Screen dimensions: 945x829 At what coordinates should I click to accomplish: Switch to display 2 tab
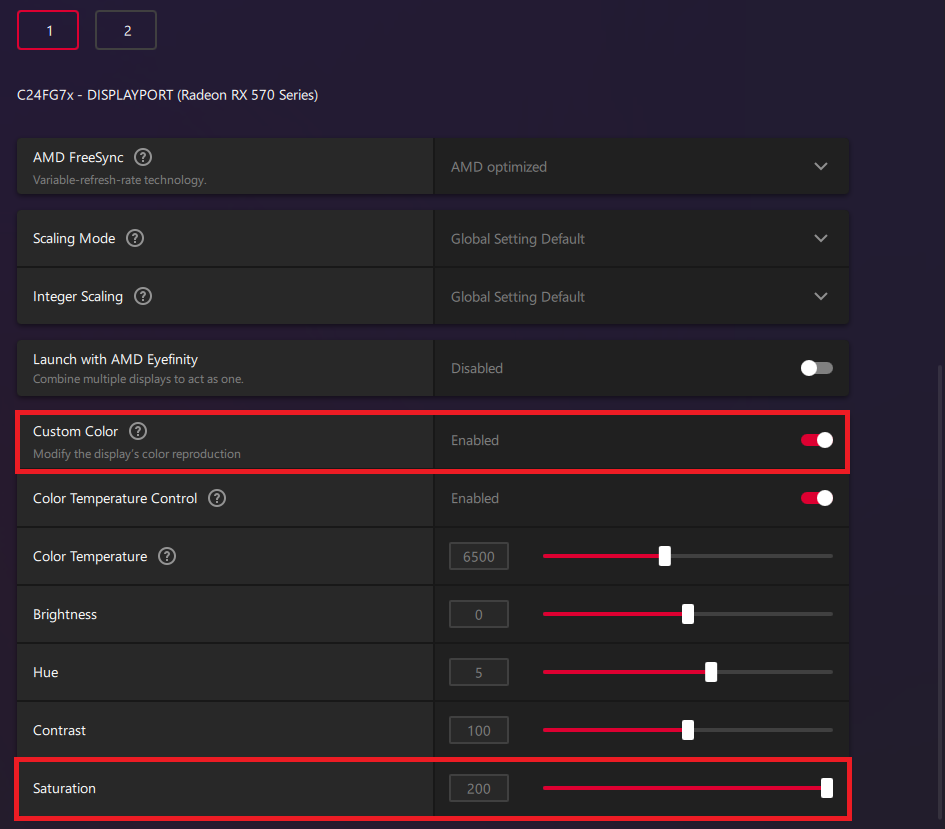click(126, 30)
